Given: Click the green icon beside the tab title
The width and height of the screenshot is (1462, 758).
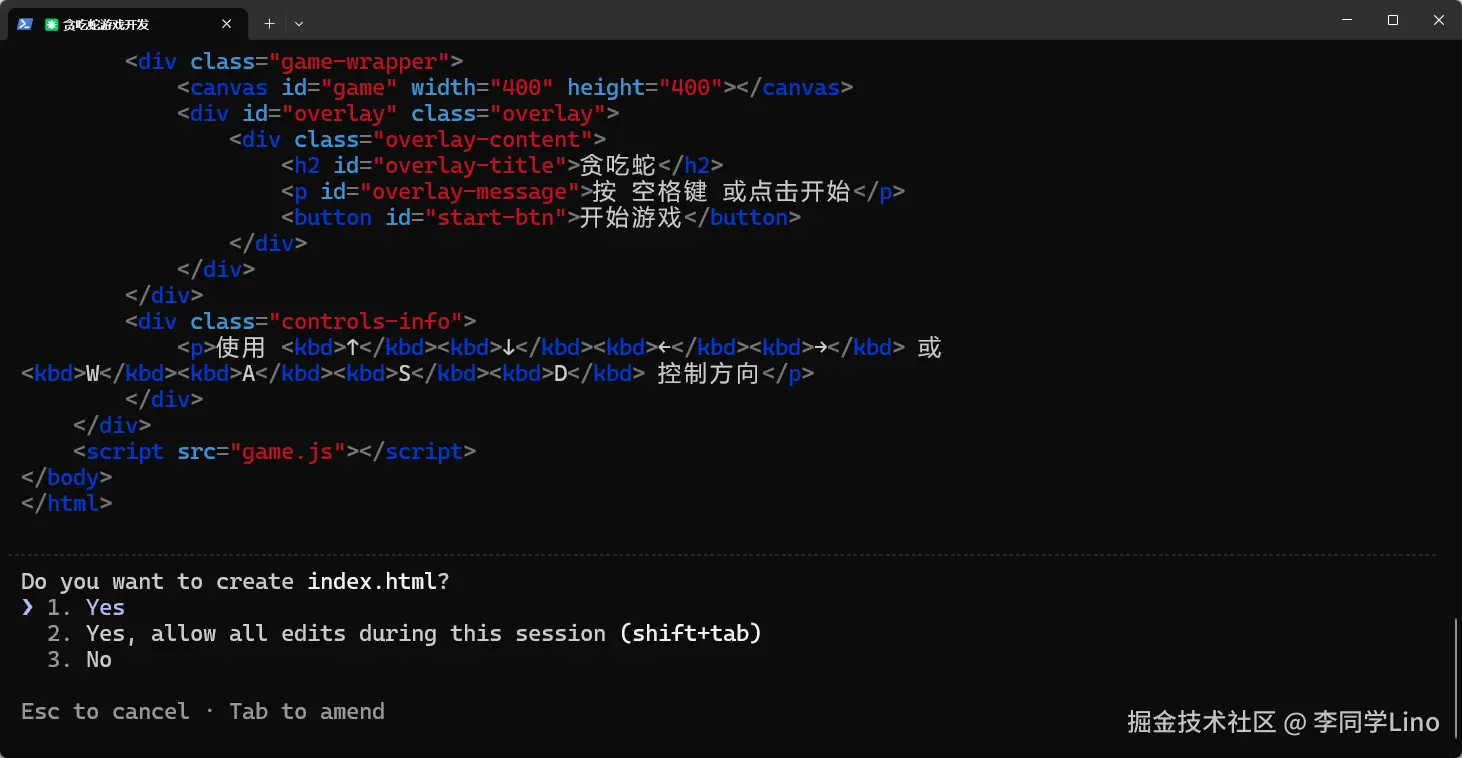Looking at the screenshot, I should tap(51, 24).
